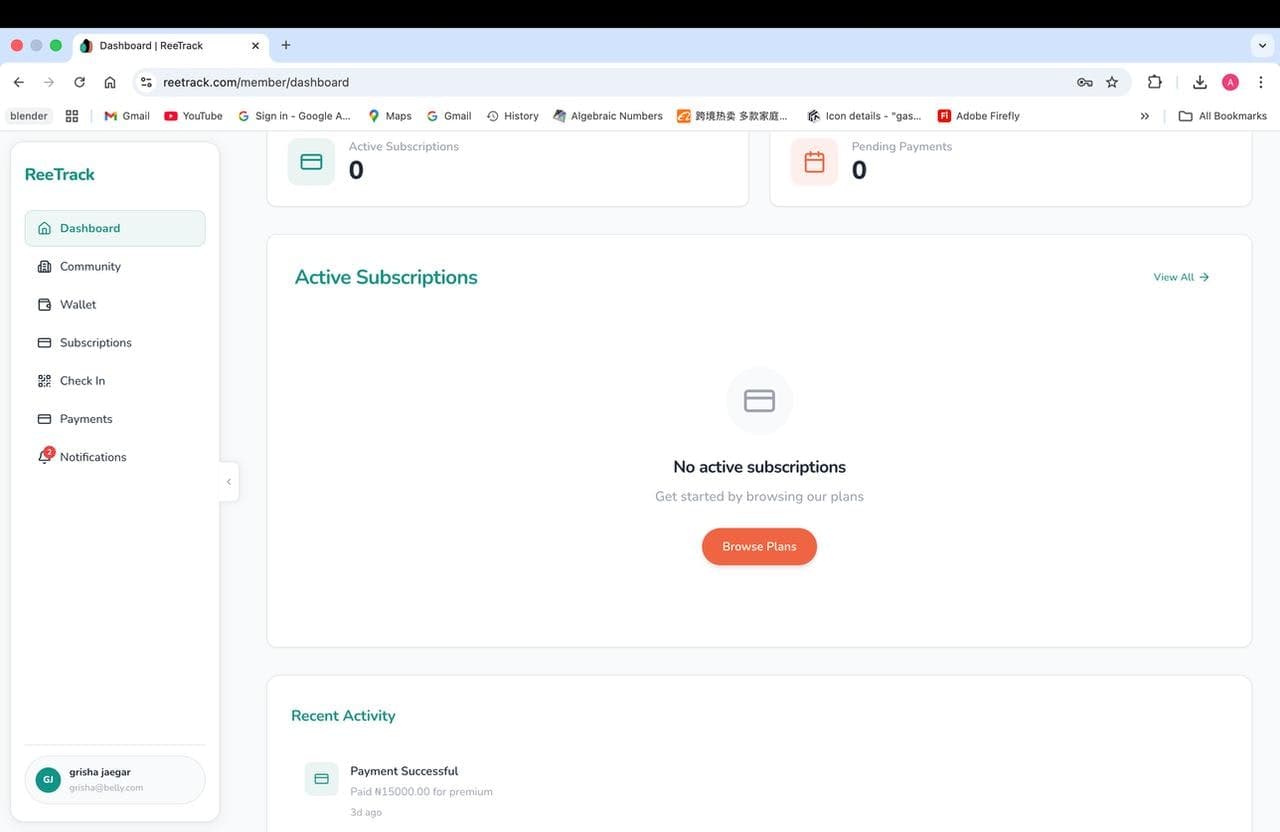Open the Payments card icon

tap(42, 418)
